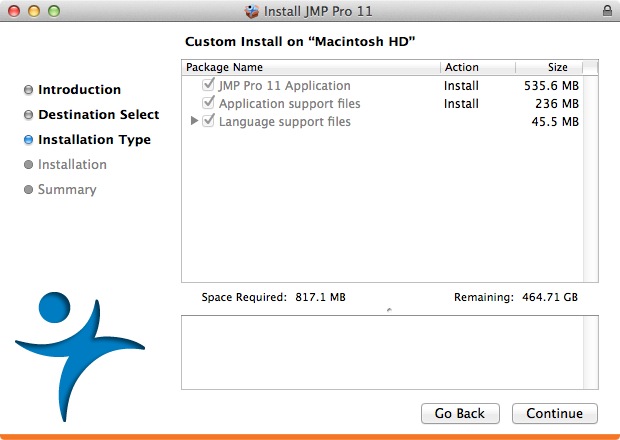Click the Installation step bullet
620x440 pixels.
[x=28, y=164]
